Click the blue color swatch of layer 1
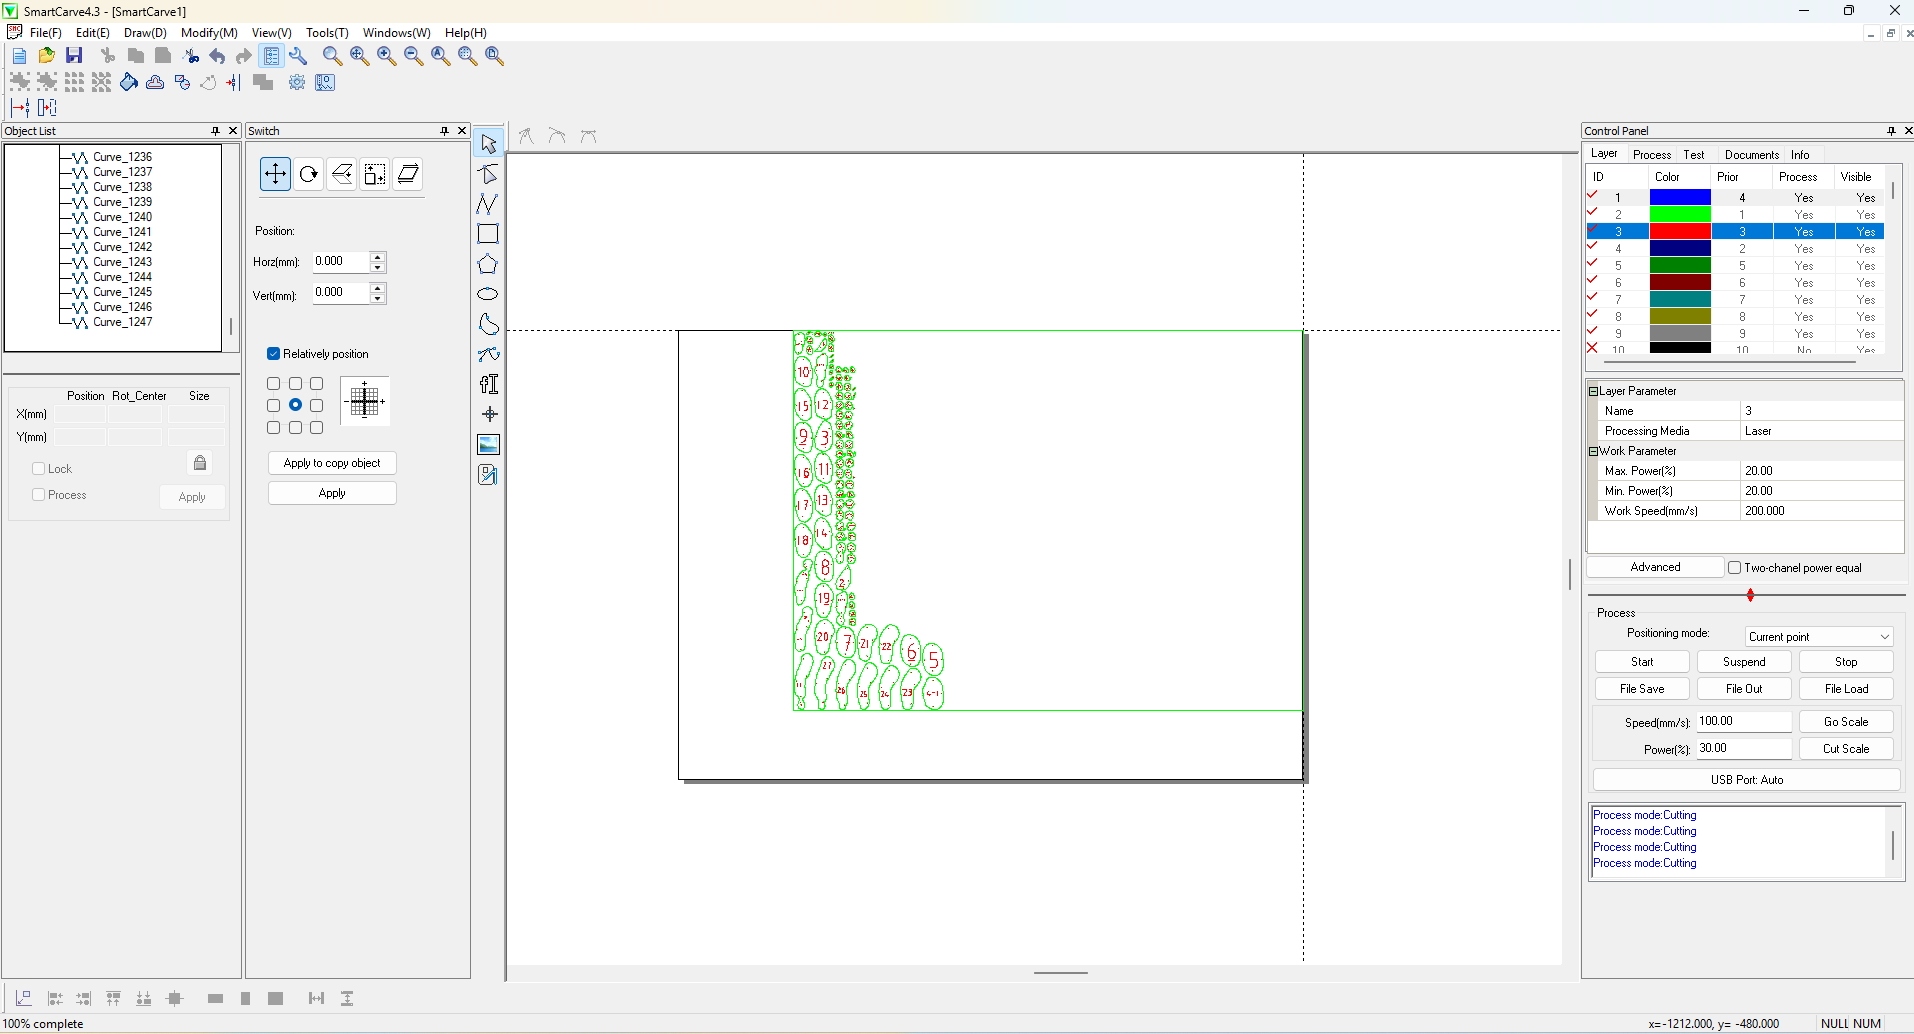Viewport: 1914px width, 1034px height. coord(1679,198)
